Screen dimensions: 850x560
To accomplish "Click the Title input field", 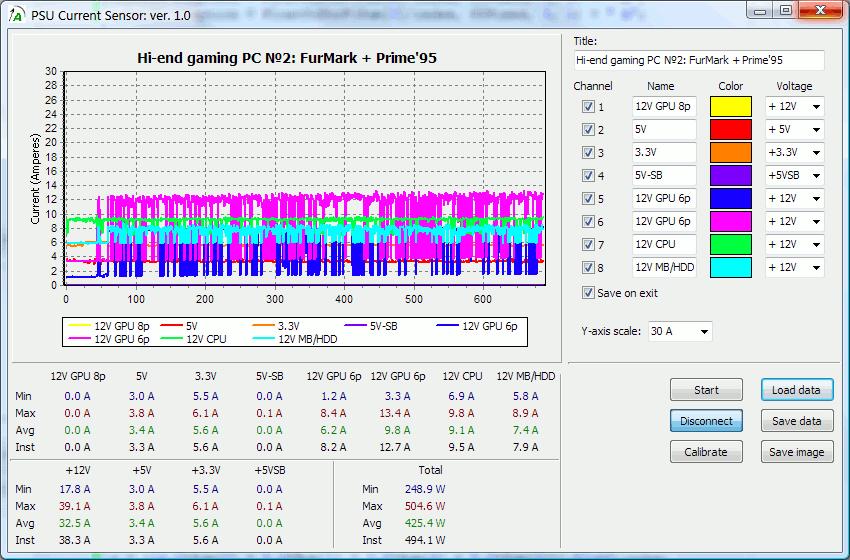I will pyautogui.click(x=699, y=60).
